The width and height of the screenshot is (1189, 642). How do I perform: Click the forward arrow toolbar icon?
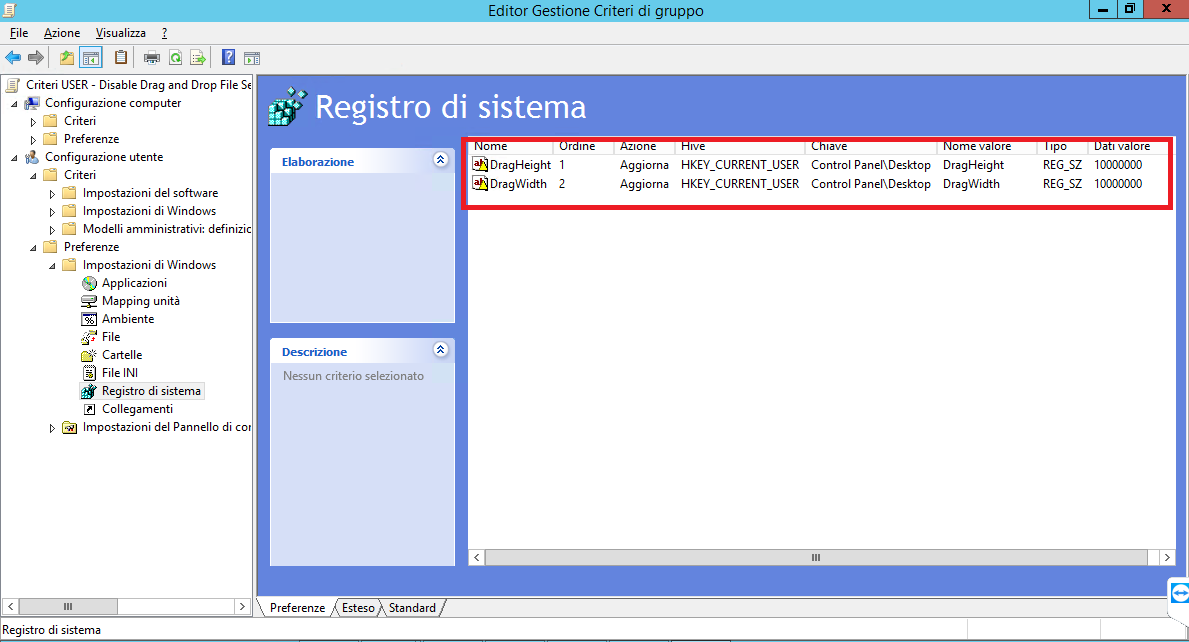[x=36, y=58]
